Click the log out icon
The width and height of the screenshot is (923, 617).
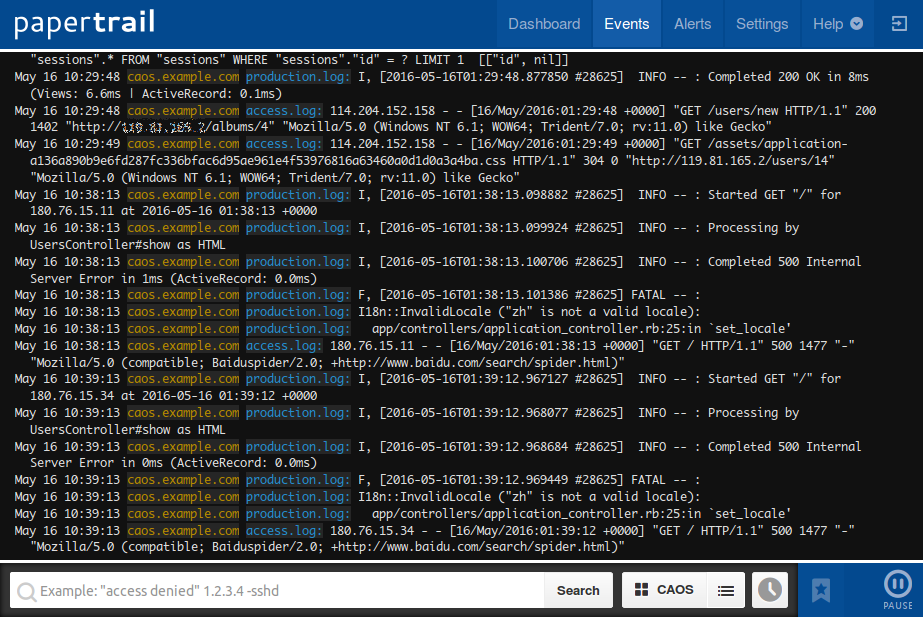tap(898, 24)
